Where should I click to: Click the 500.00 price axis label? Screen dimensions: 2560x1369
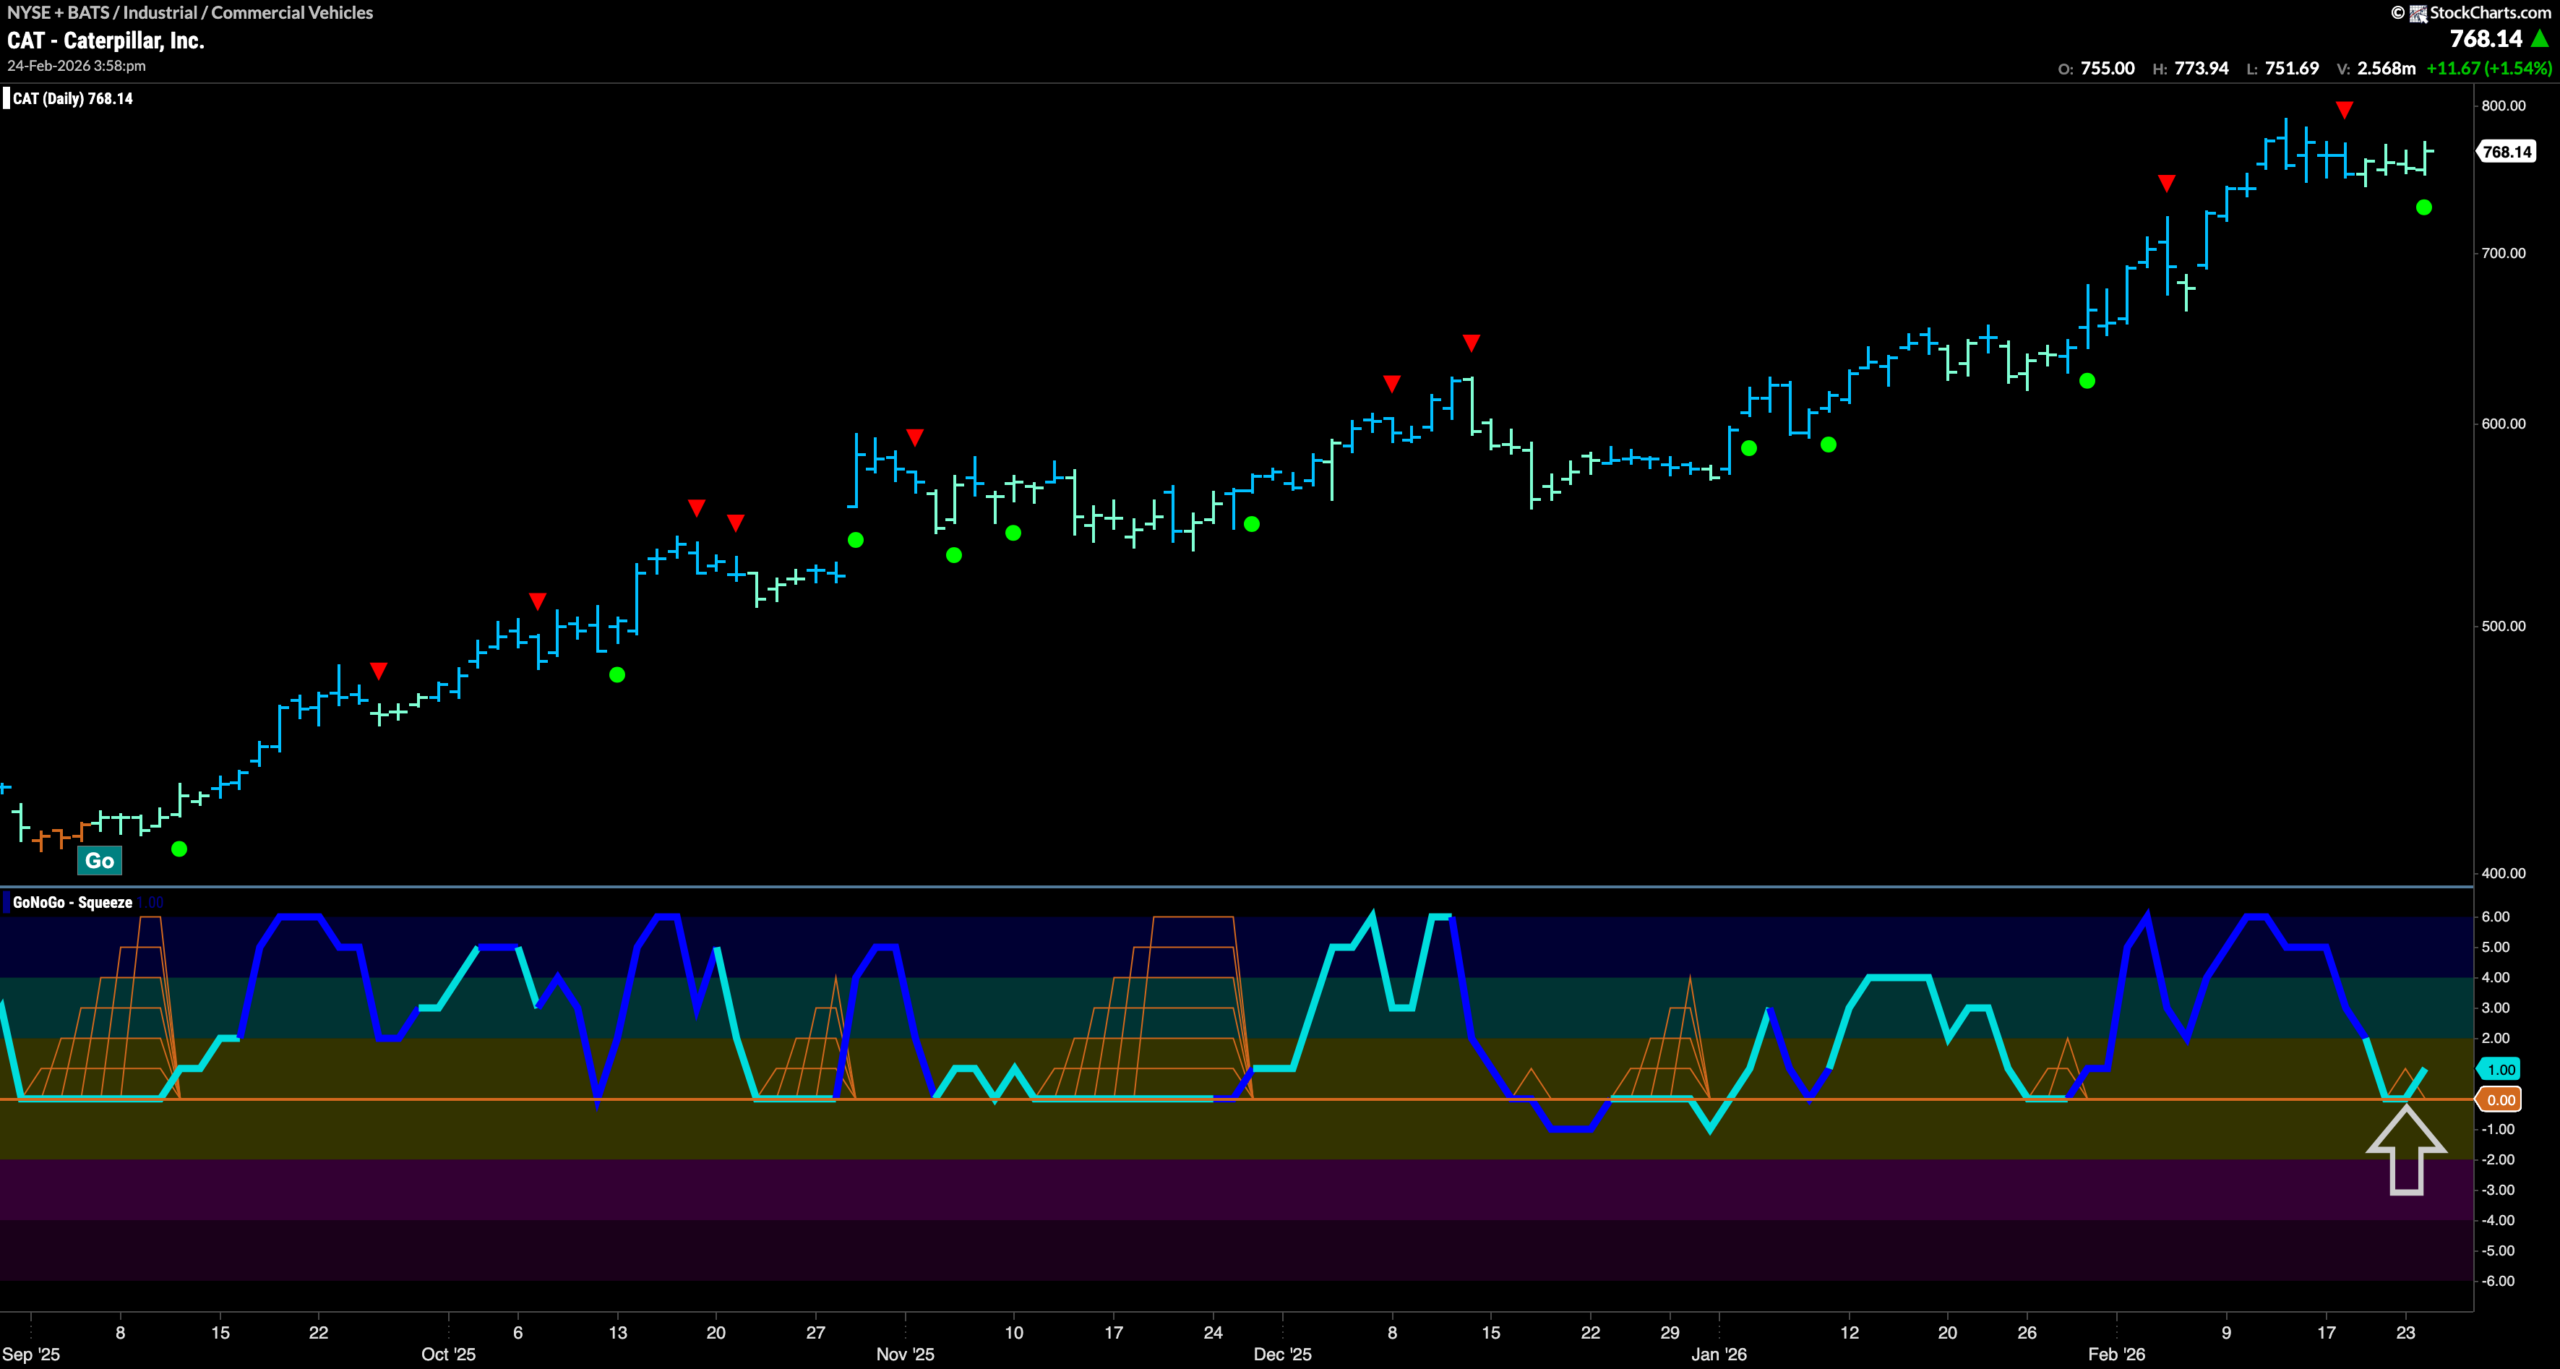click(2504, 626)
